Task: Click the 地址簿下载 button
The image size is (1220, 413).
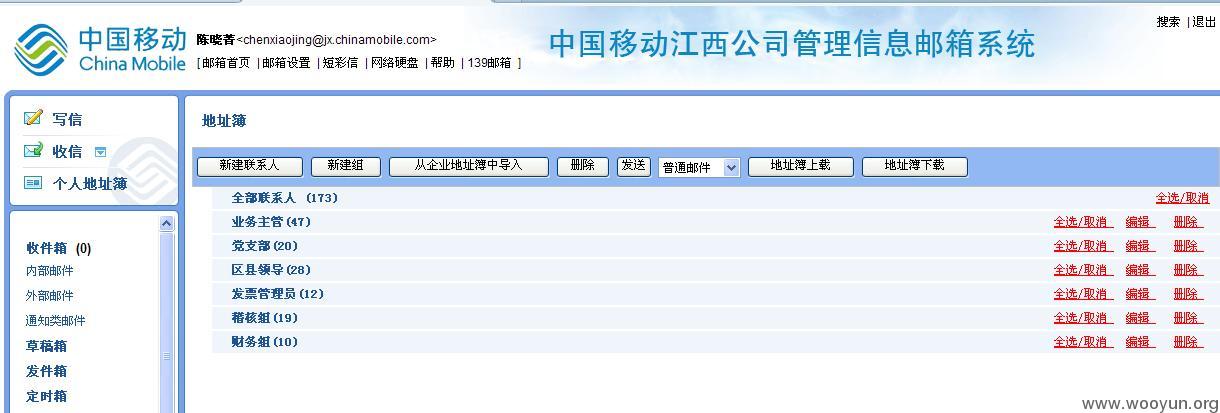Action: pos(915,166)
